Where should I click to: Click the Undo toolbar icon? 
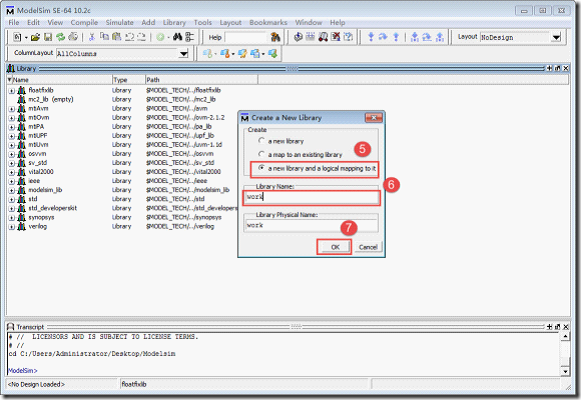click(129, 37)
